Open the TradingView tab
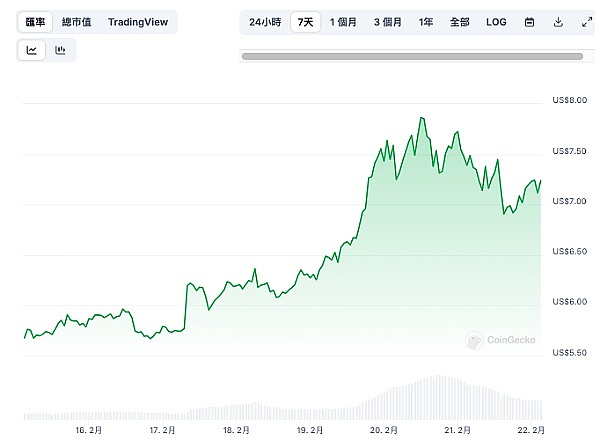600x448 pixels. pos(139,21)
